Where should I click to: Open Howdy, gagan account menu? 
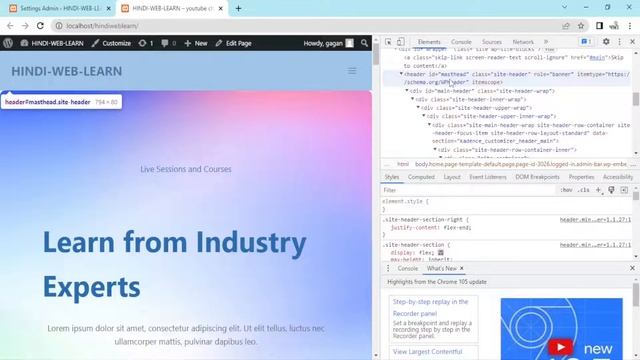[x=328, y=43]
